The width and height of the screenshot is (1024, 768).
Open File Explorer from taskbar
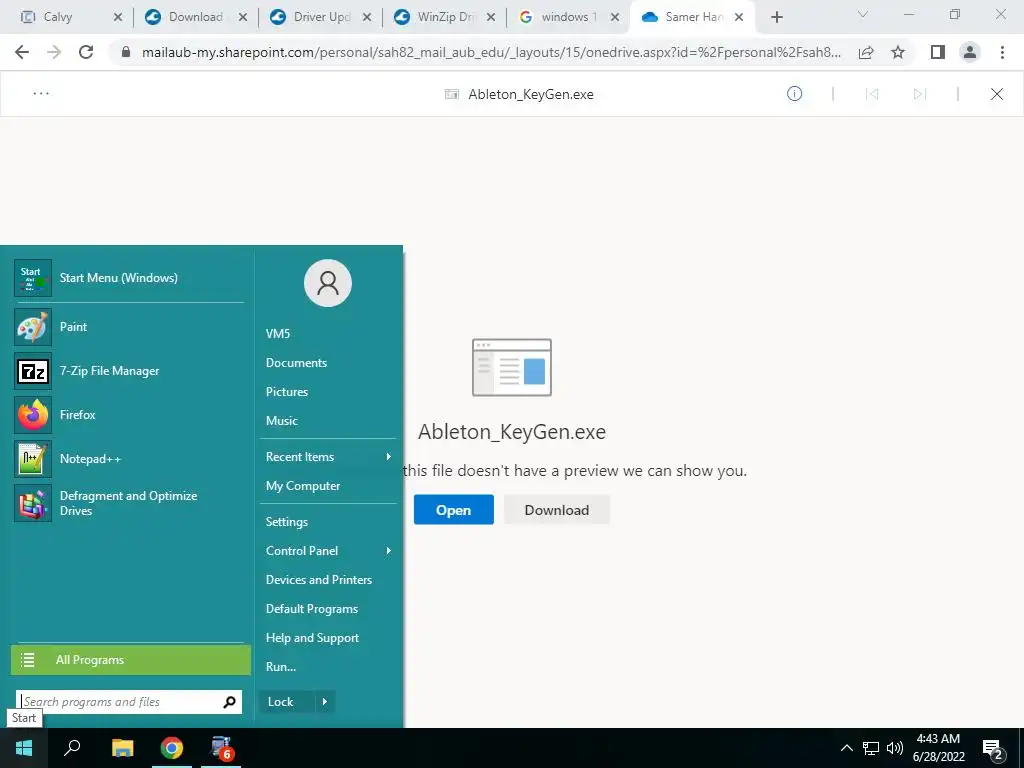click(122, 748)
